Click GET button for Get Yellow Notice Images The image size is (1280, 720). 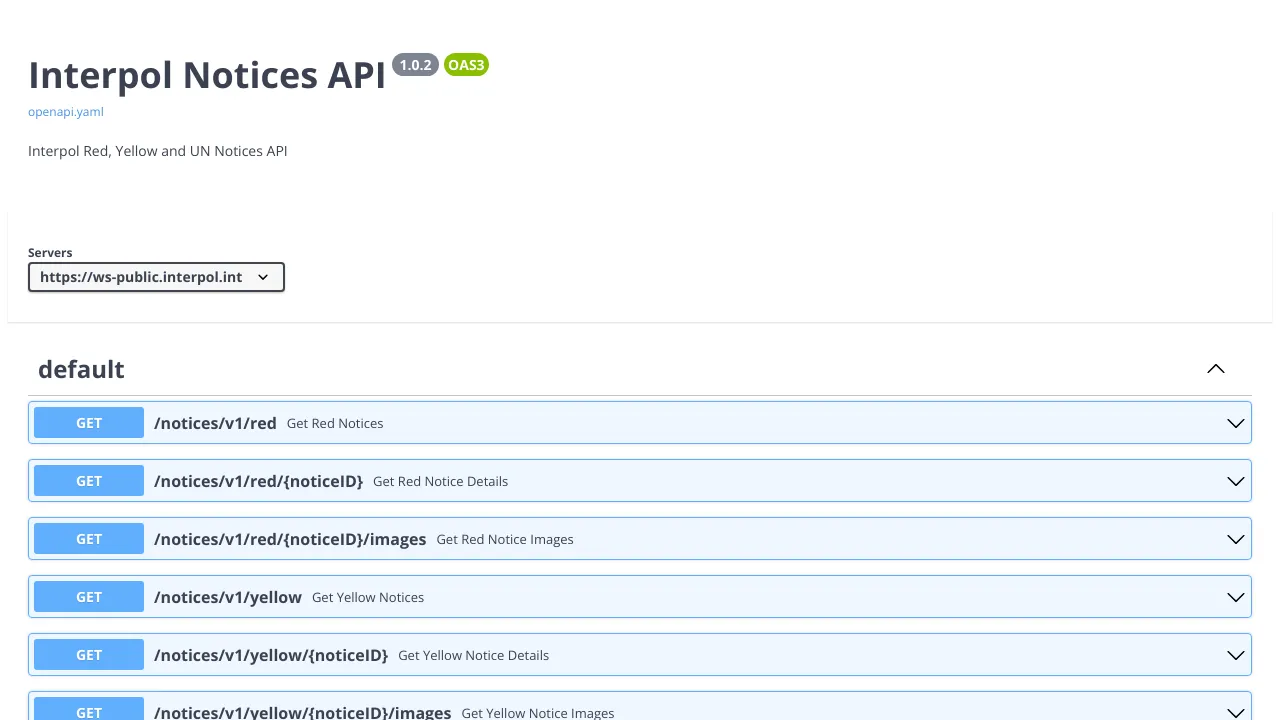point(89,709)
